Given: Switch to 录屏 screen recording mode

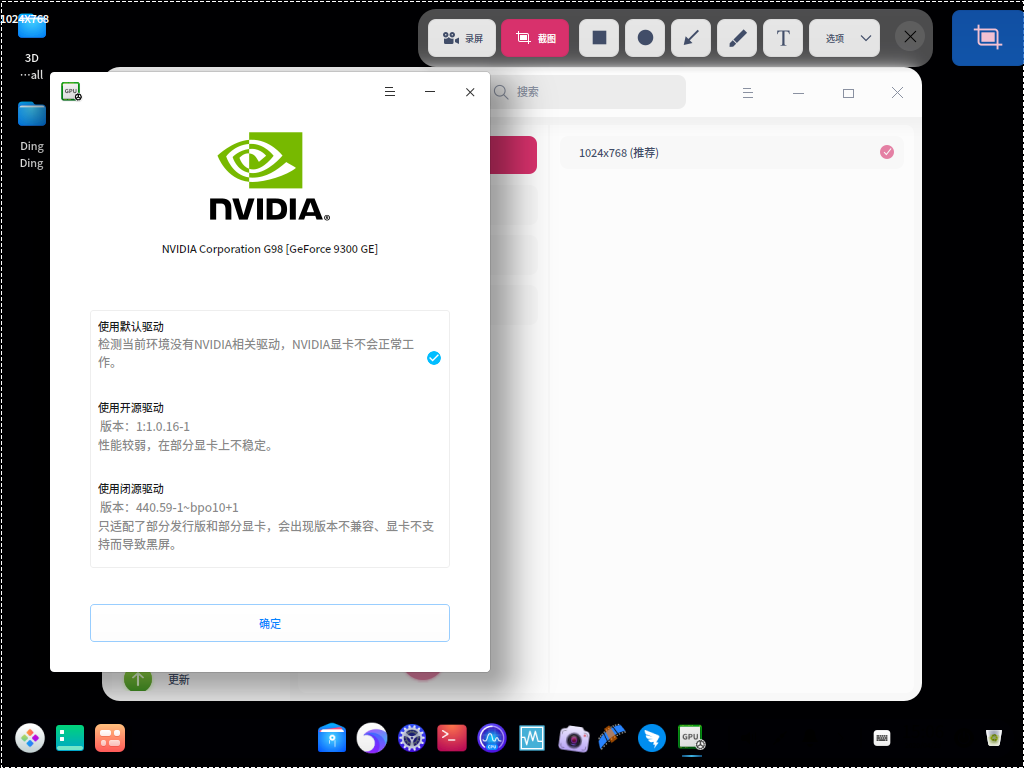Looking at the screenshot, I should [x=462, y=38].
